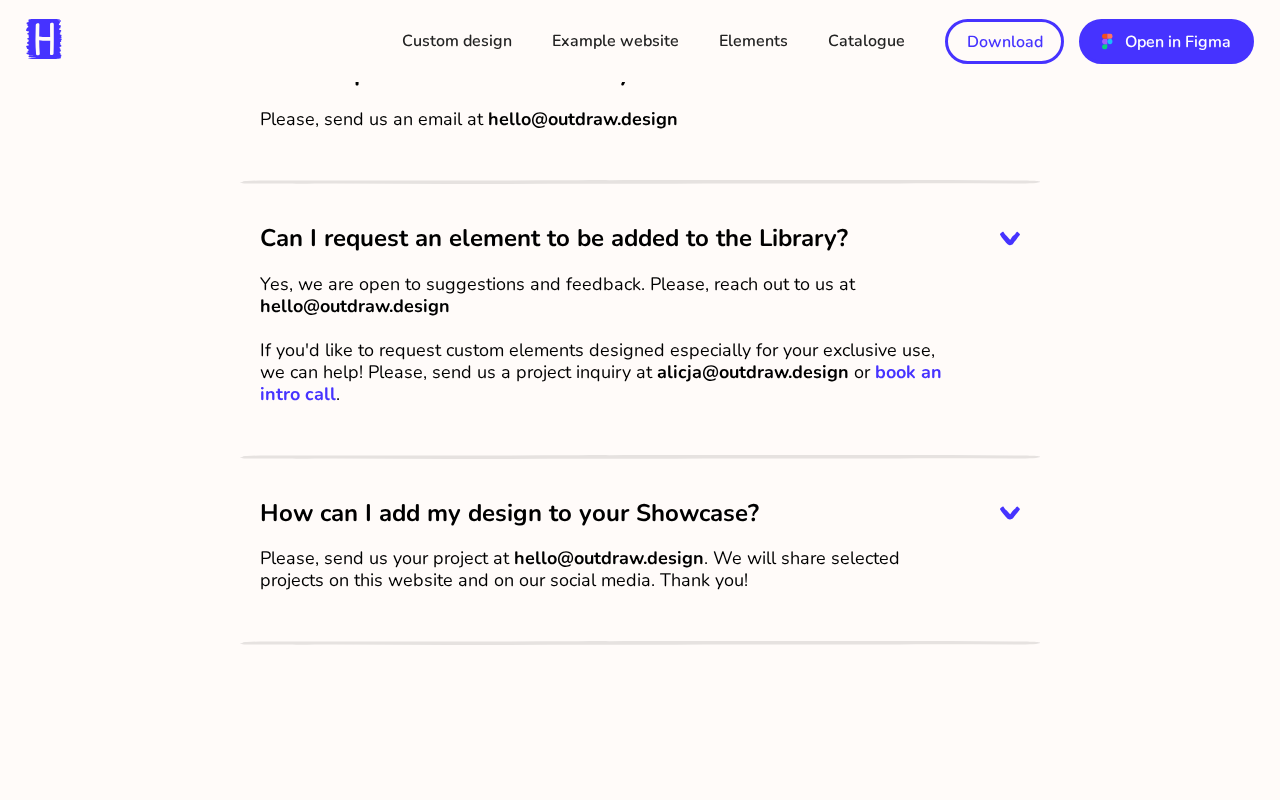
Task: Click the alicja@outdraw.design email address
Action: click(752, 372)
